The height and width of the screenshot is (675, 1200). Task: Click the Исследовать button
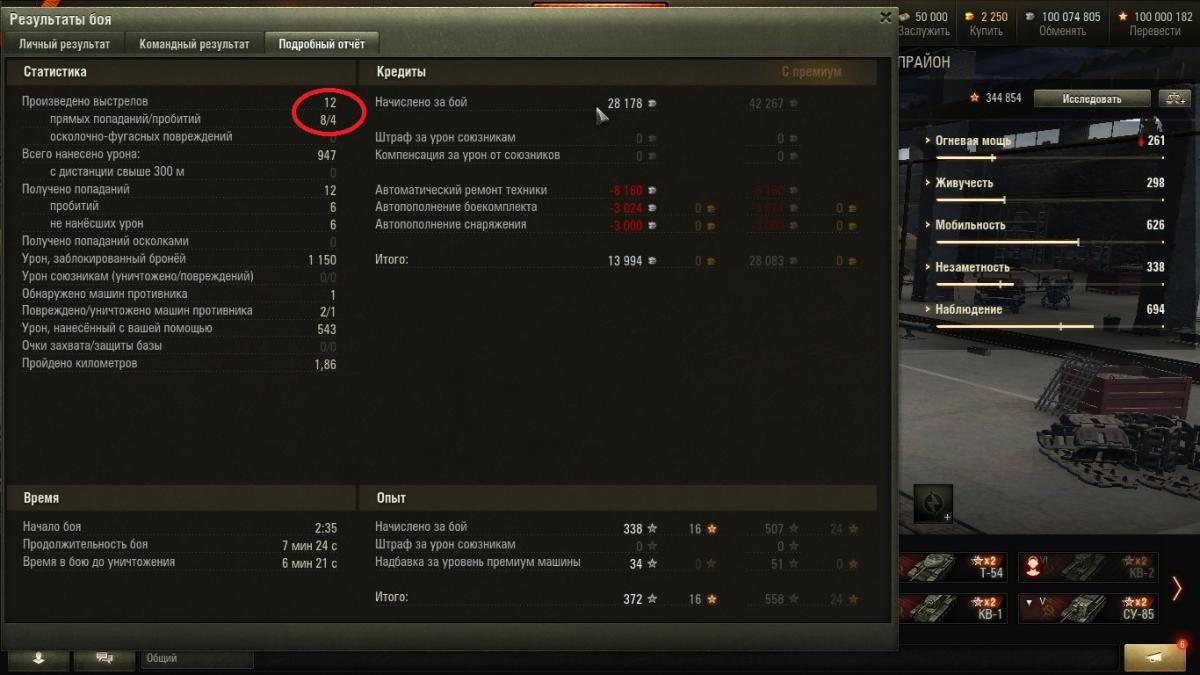point(1092,98)
